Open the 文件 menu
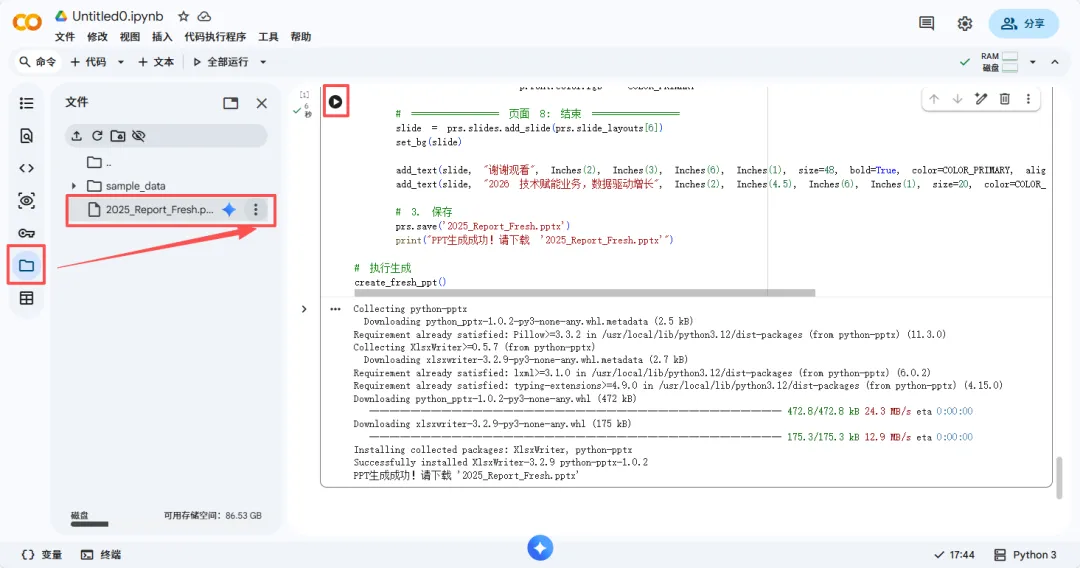Viewport: 1080px width, 568px height. 65,37
